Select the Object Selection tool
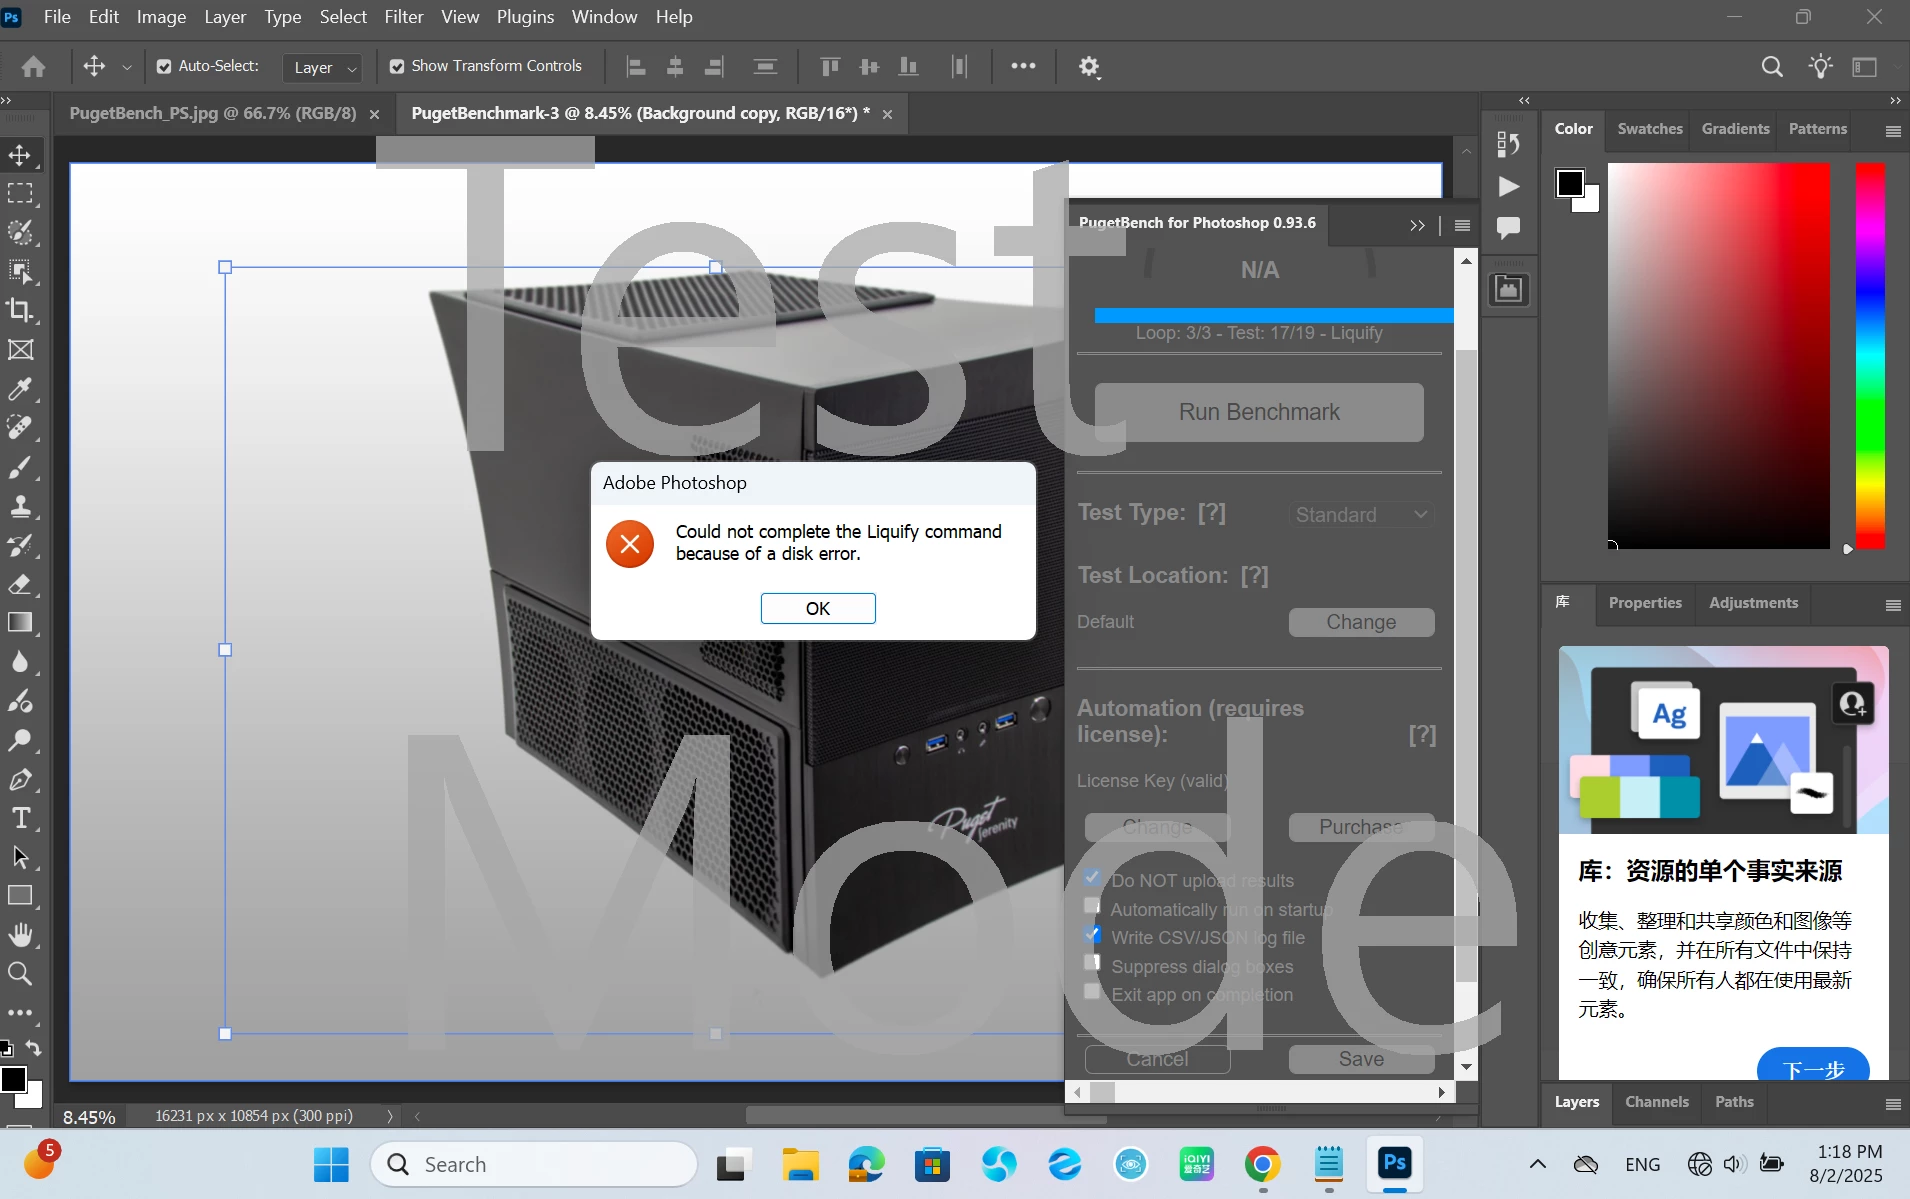 click(20, 271)
